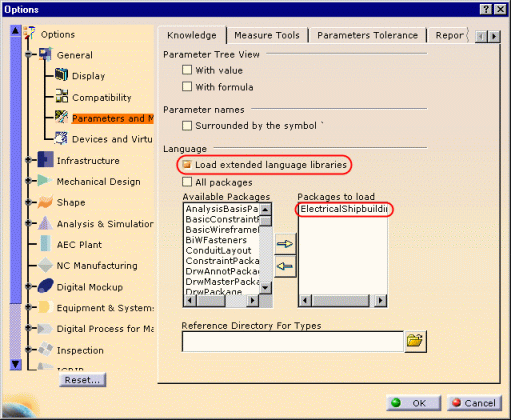Enable the With value checkbox

(187, 70)
